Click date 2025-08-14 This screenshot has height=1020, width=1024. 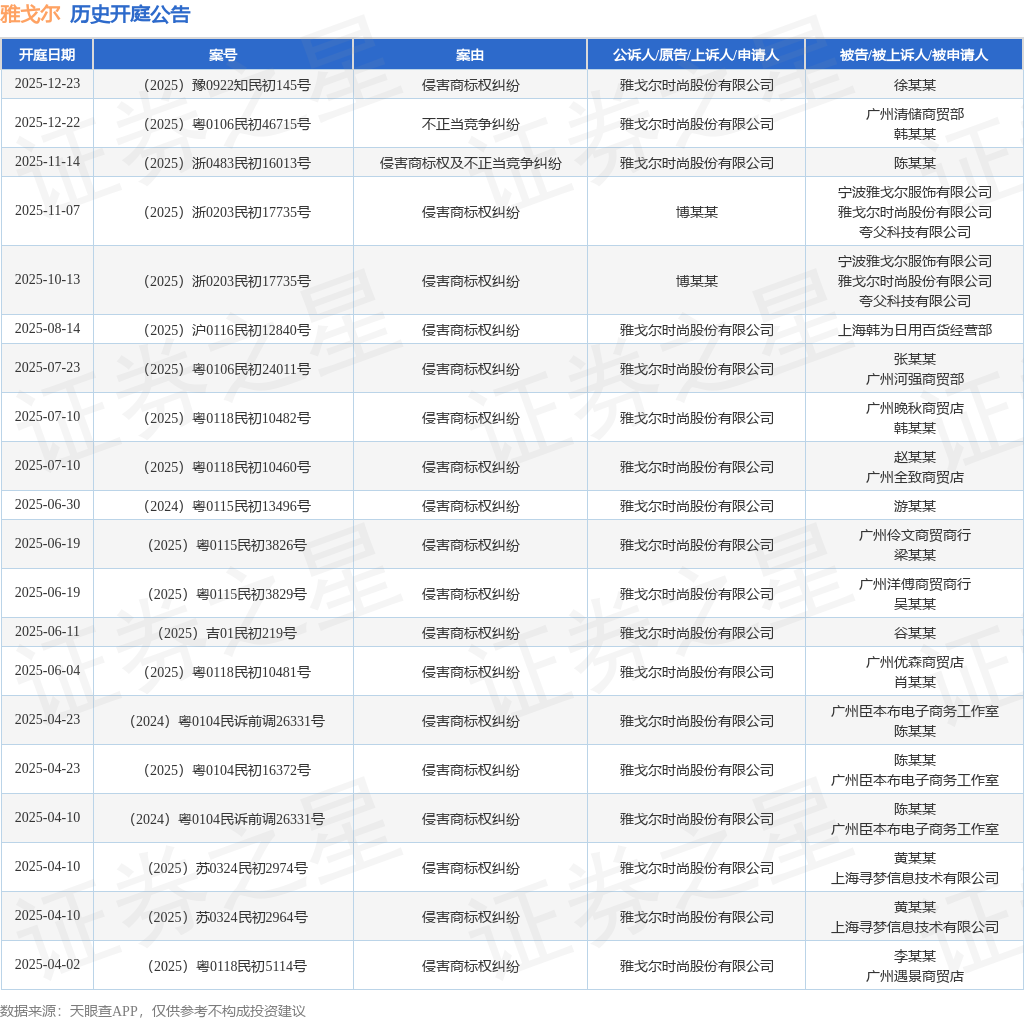point(47,328)
